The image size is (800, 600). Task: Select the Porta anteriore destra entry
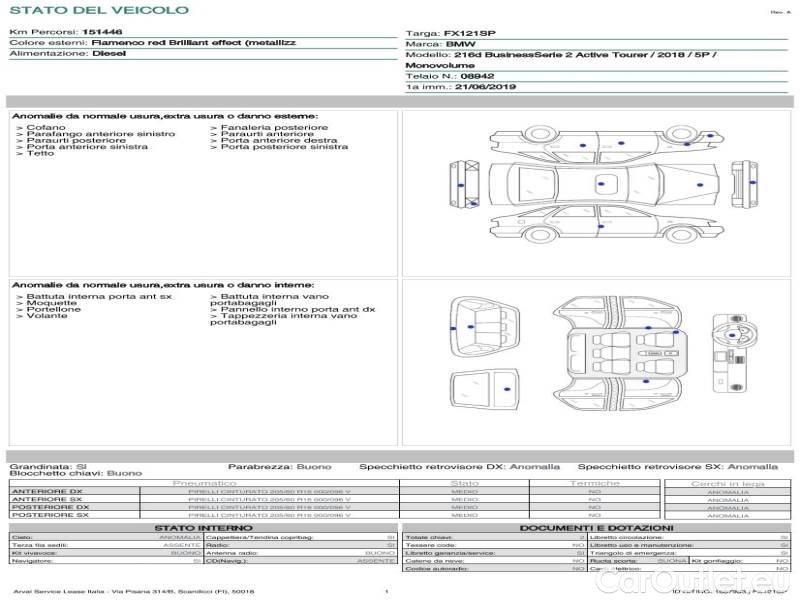click(x=273, y=140)
